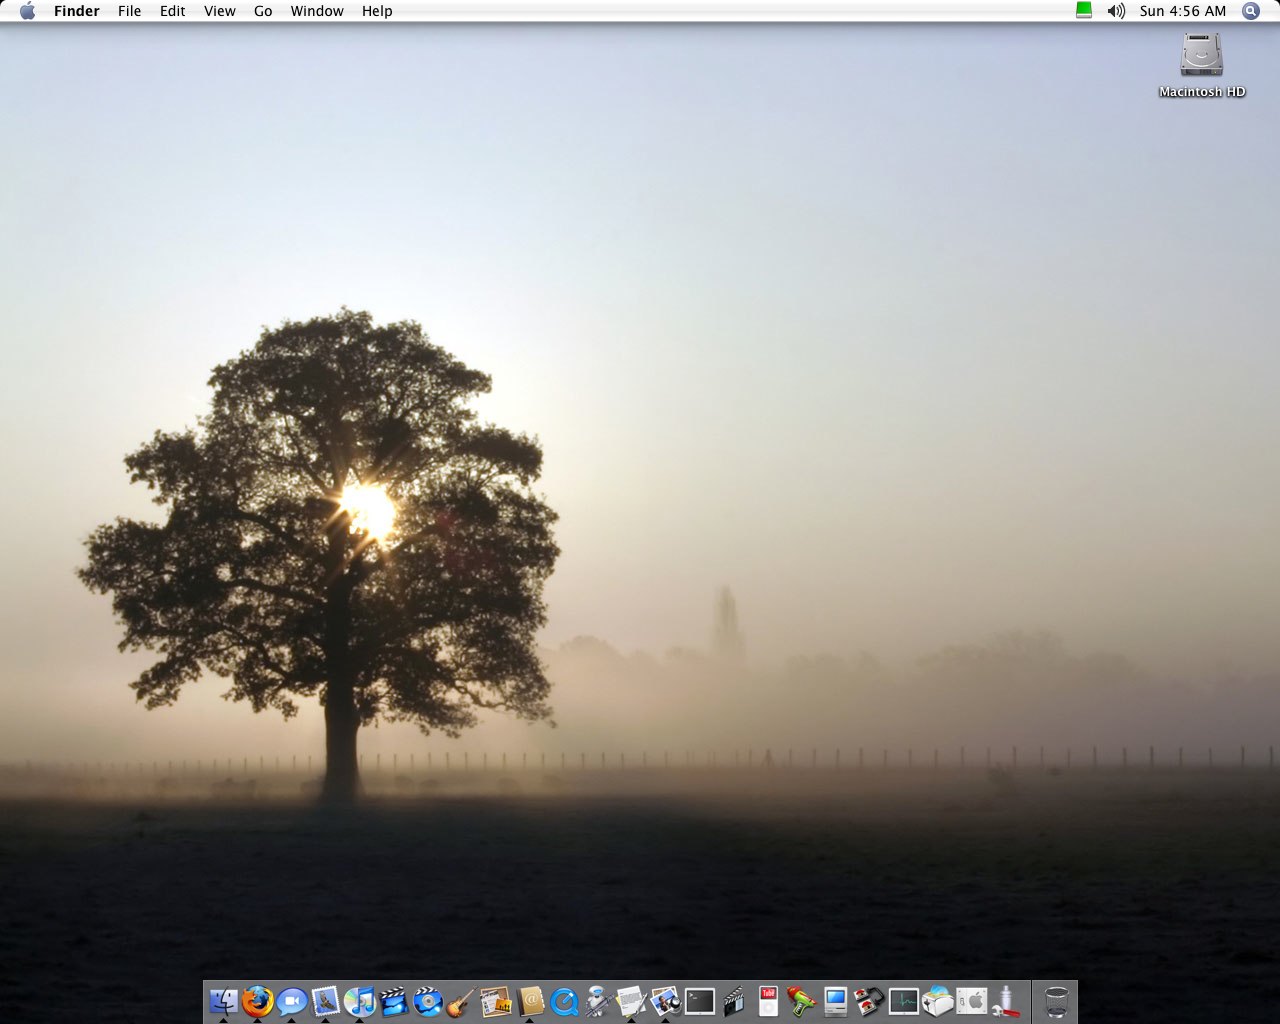1280x1024 pixels.
Task: Launch Preview from the Dock
Action: point(665,1001)
